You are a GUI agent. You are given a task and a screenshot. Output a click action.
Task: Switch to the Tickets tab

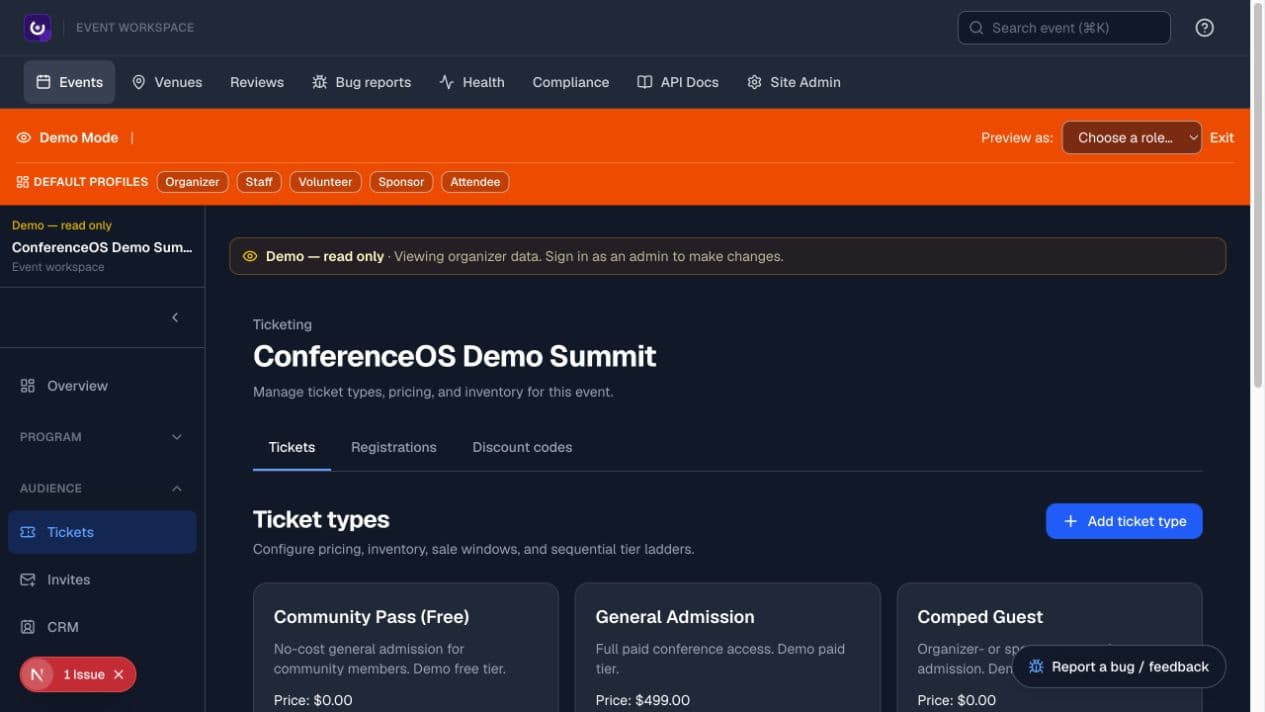coord(292,447)
